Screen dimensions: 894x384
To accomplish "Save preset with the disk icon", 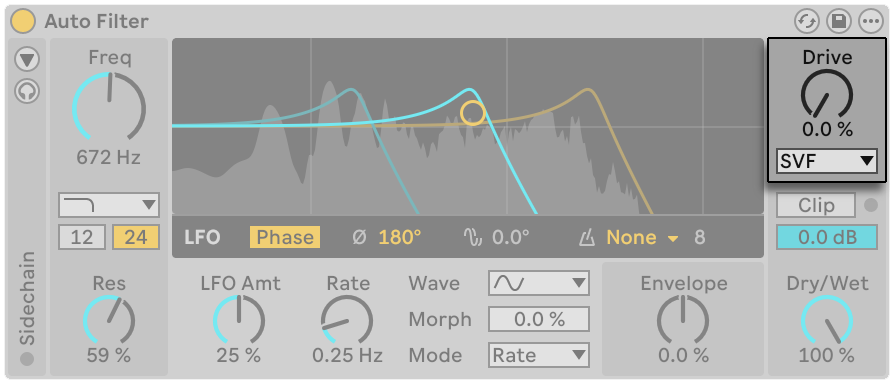I will pyautogui.click(x=839, y=22).
